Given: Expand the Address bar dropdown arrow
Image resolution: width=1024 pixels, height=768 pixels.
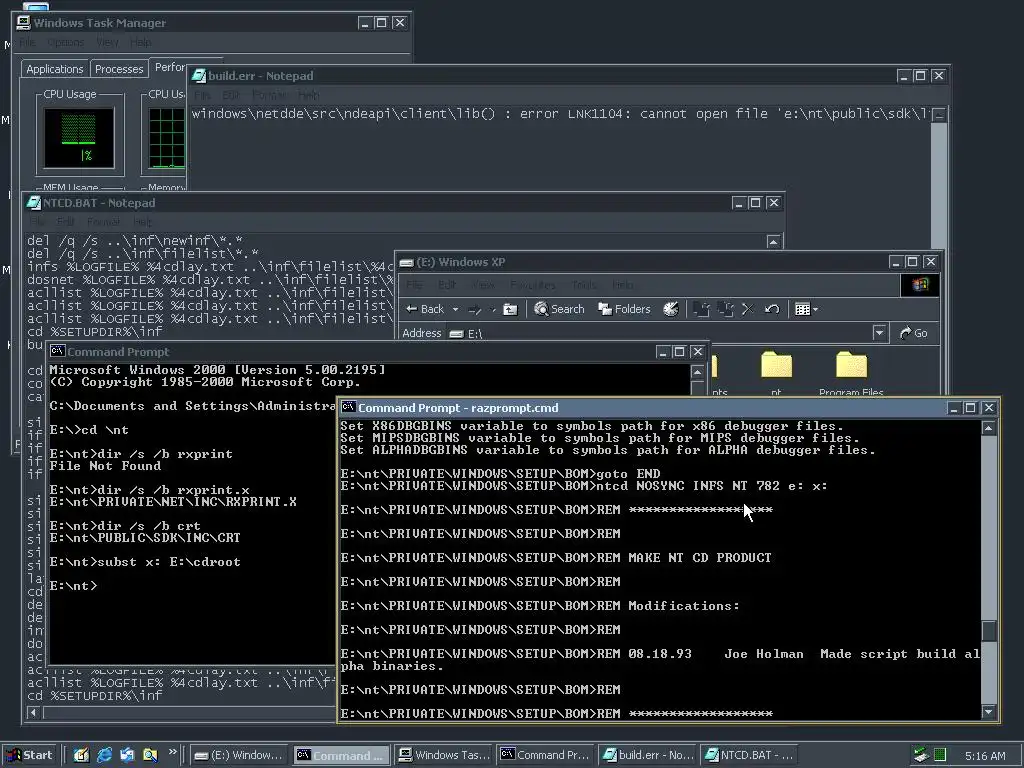Looking at the screenshot, I should [x=879, y=333].
